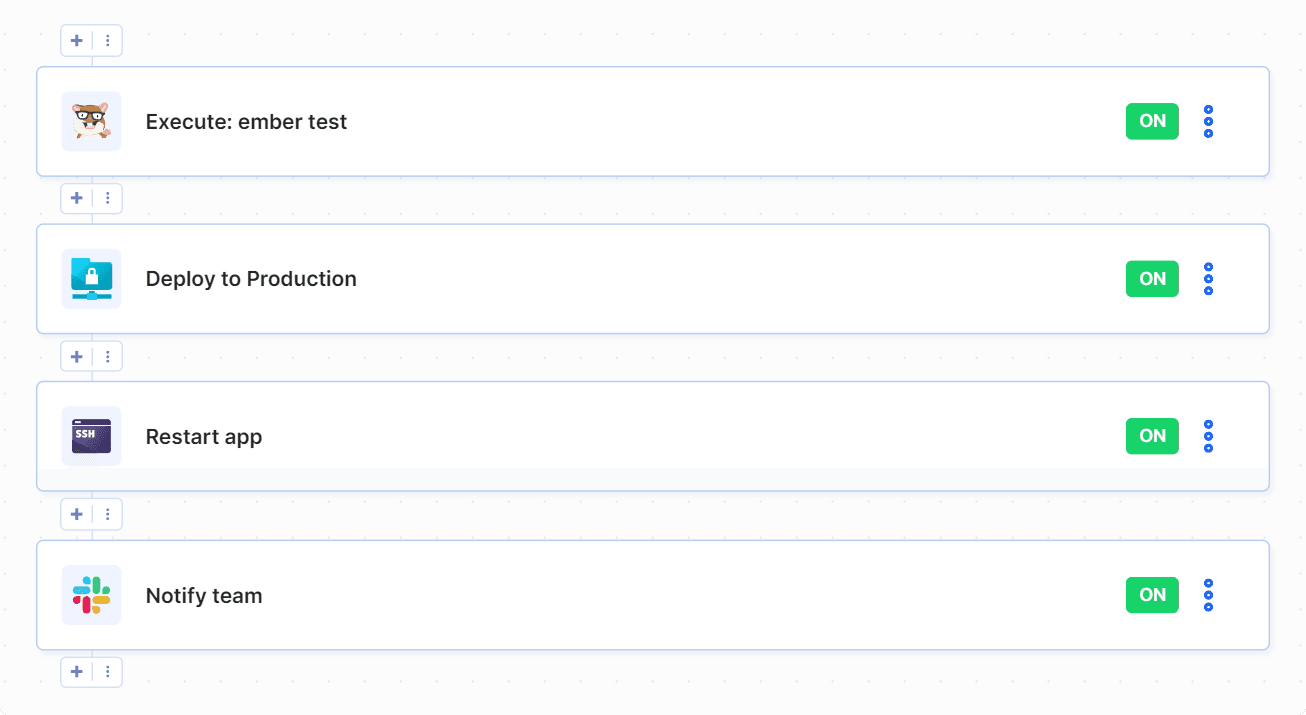The image size is (1306, 715).
Task: Select the Deploy to Production card
Action: (650, 279)
